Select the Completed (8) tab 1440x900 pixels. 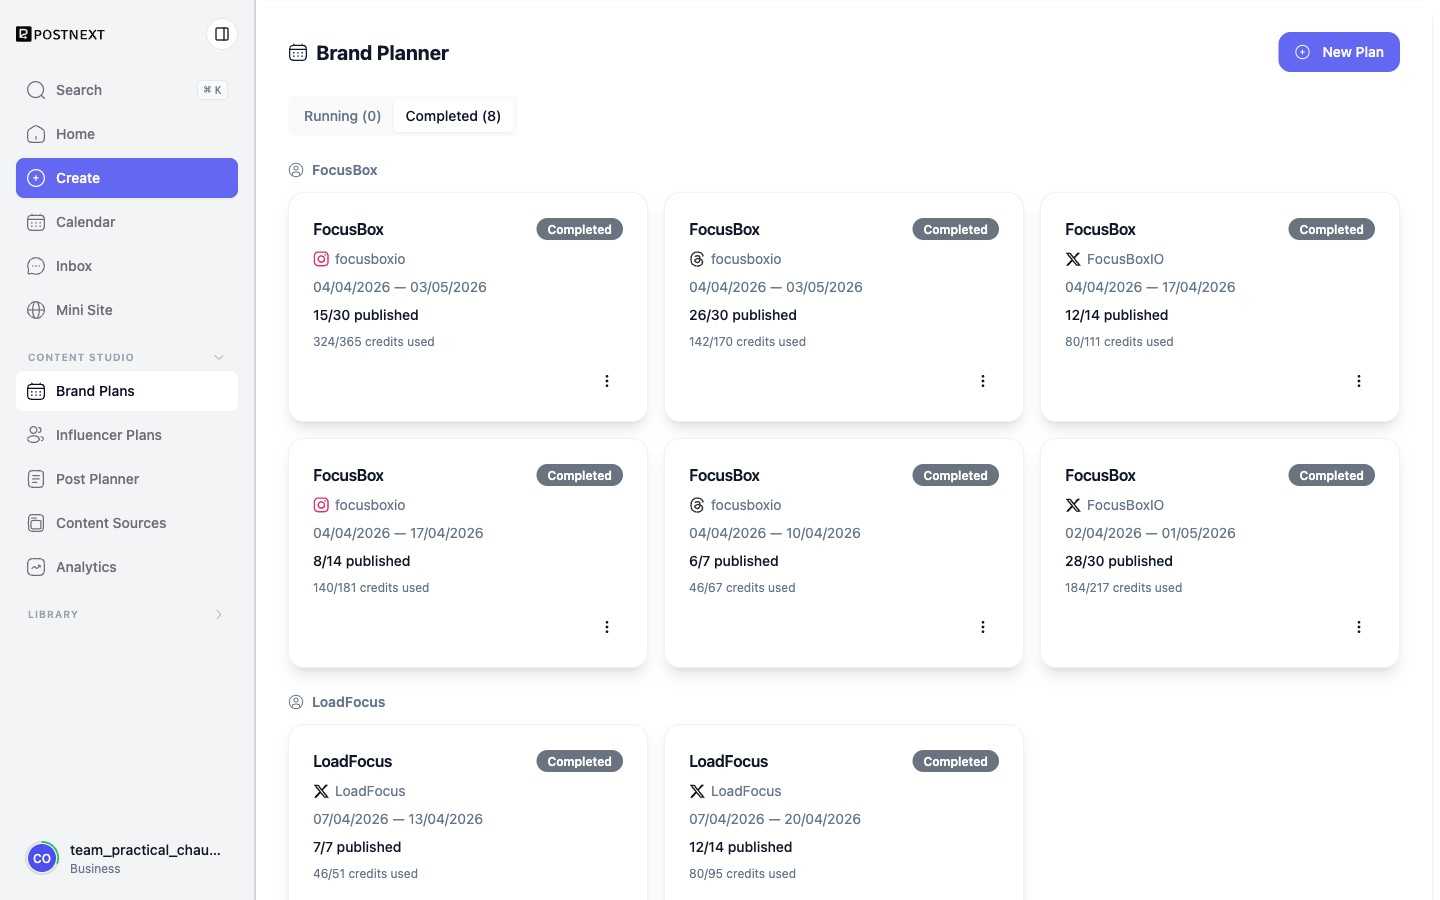pyautogui.click(x=453, y=116)
